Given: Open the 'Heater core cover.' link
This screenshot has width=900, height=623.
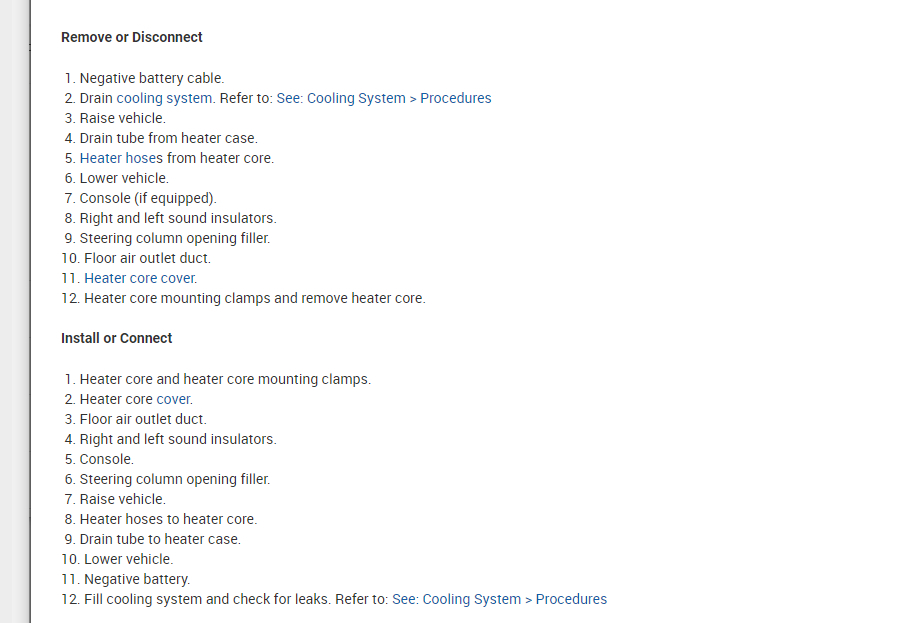Looking at the screenshot, I should [140, 278].
